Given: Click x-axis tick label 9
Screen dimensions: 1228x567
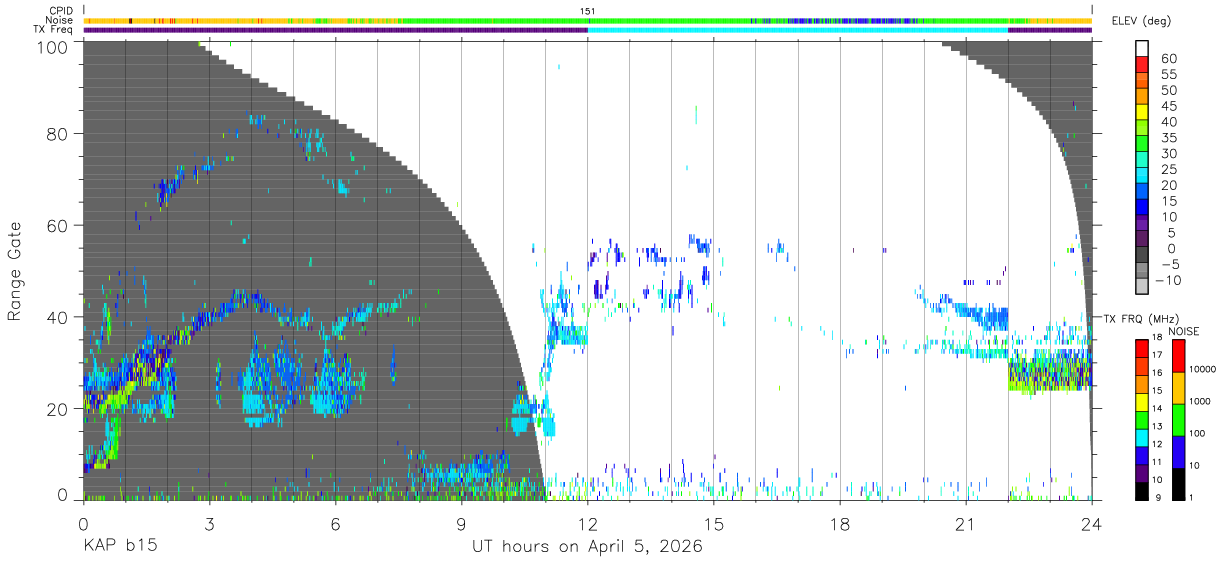Looking at the screenshot, I should click(x=461, y=524).
